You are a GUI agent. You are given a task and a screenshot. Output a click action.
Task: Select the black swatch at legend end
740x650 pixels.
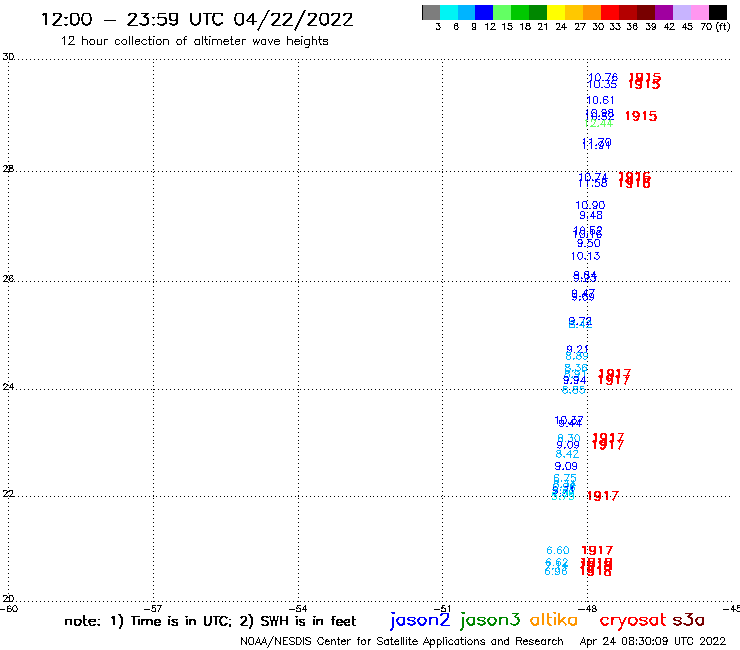[717, 12]
